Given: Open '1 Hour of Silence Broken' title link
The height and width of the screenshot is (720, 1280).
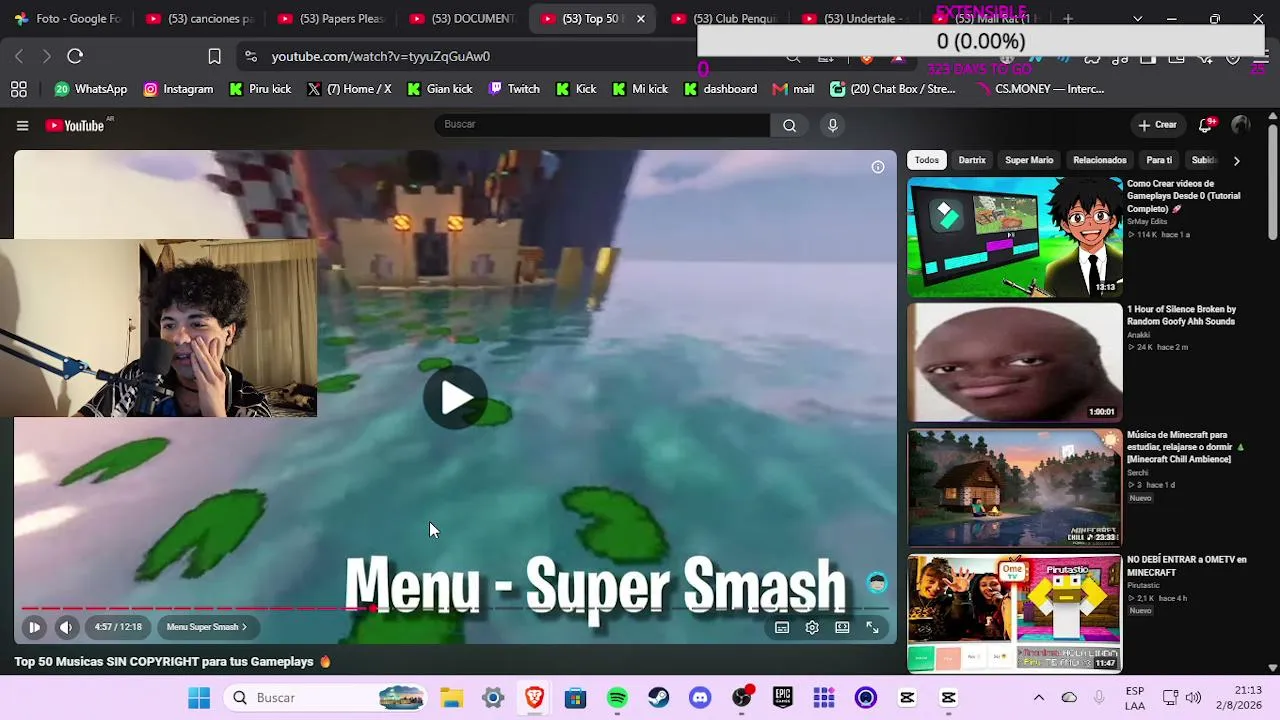Looking at the screenshot, I should (x=1182, y=316).
